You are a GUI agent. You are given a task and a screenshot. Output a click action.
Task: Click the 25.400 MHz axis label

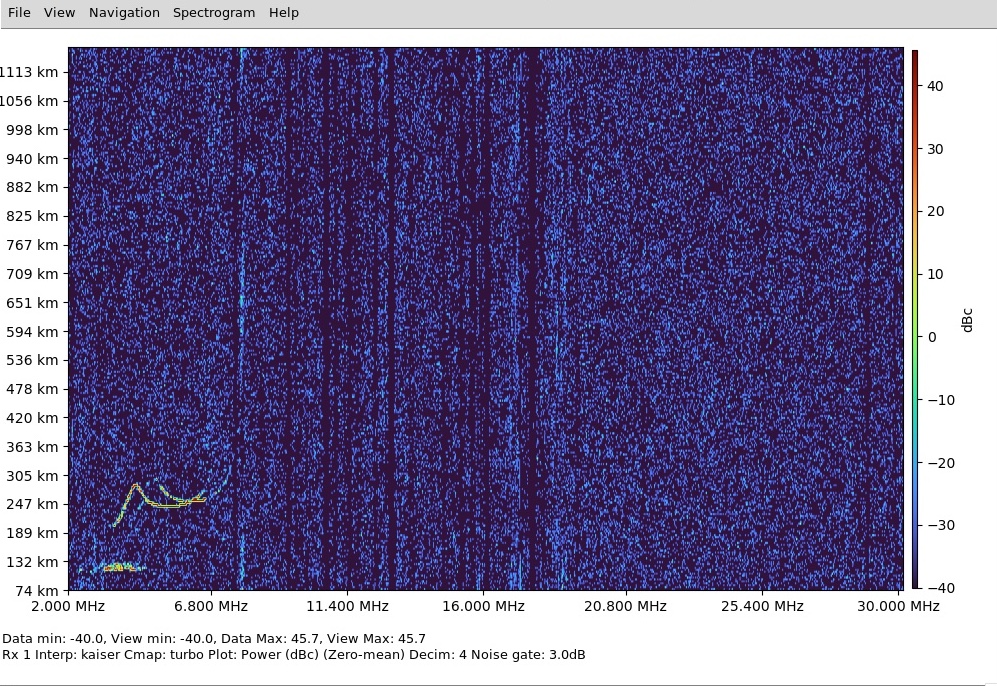click(762, 607)
